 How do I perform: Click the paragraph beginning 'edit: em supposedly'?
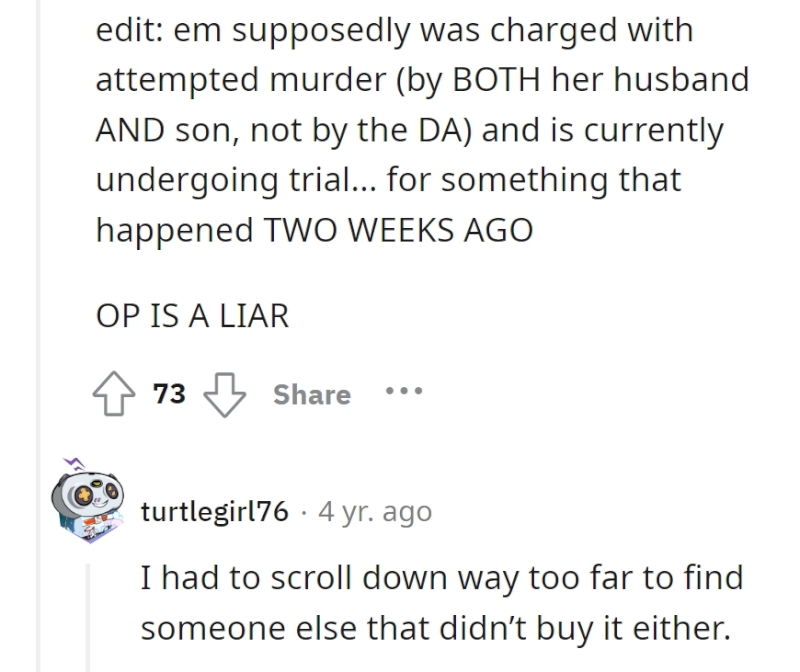pyautogui.click(x=422, y=130)
